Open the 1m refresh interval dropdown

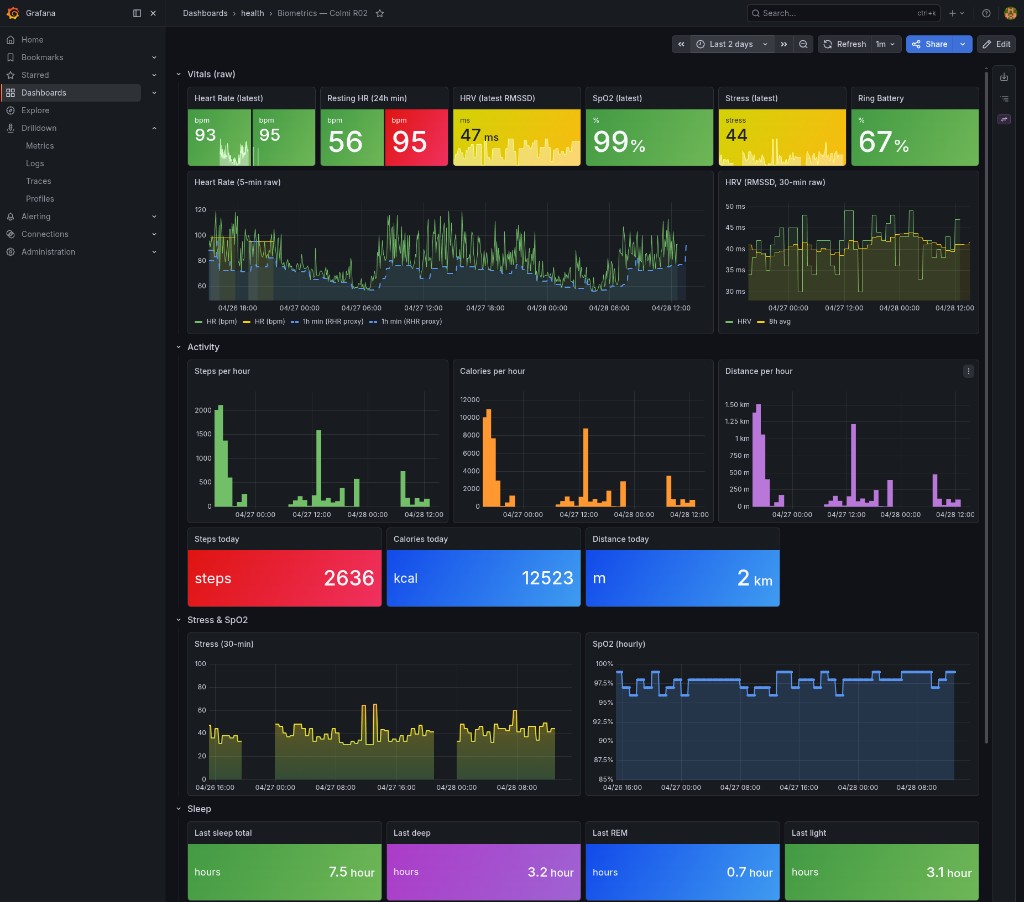(886, 44)
